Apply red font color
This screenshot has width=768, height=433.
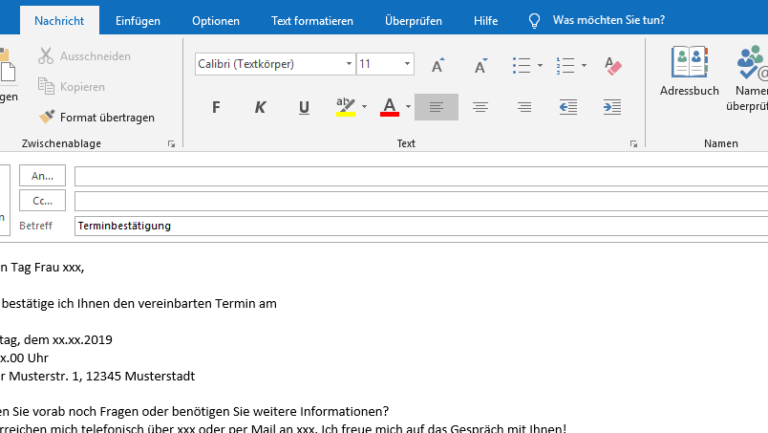pyautogui.click(x=389, y=107)
